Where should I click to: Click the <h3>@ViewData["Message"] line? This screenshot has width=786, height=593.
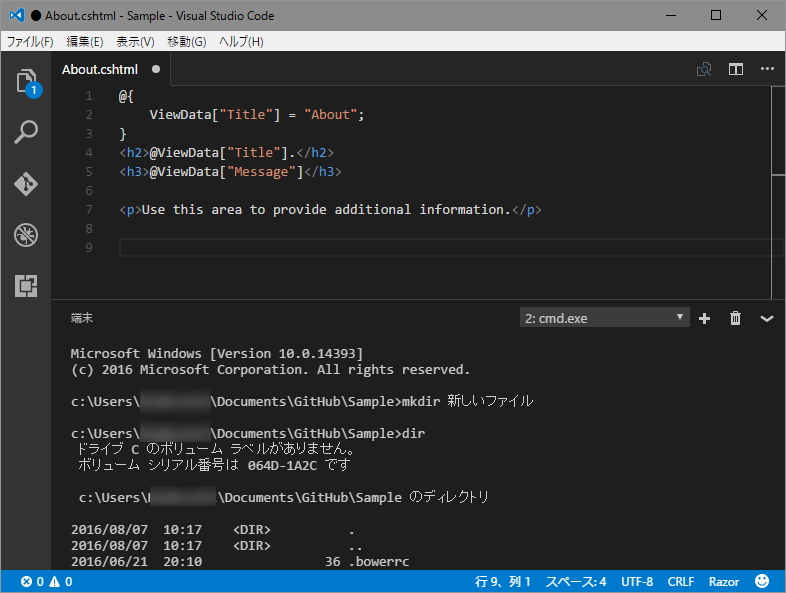(x=230, y=172)
